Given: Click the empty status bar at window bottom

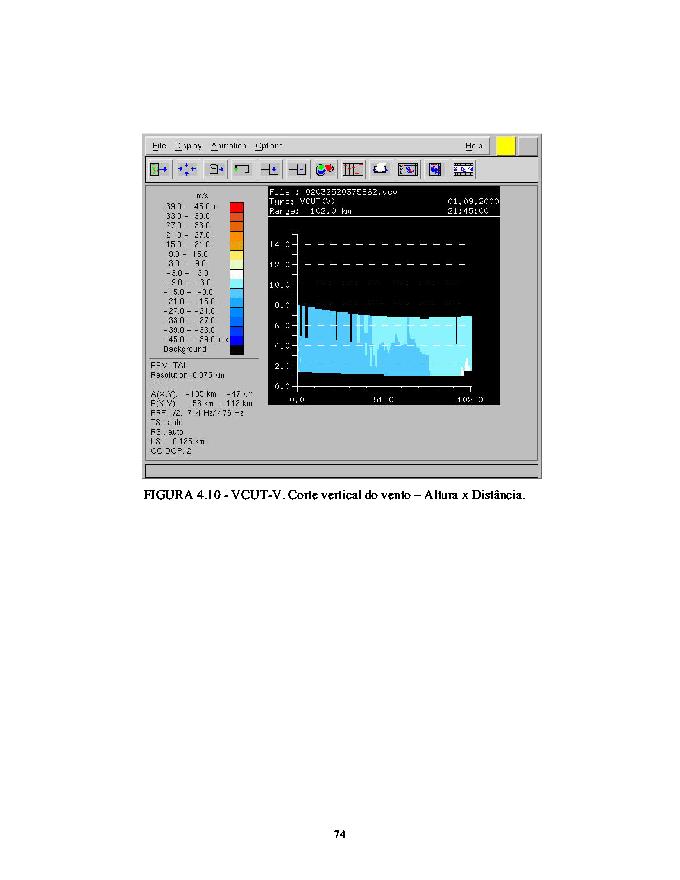Looking at the screenshot, I should click(342, 470).
